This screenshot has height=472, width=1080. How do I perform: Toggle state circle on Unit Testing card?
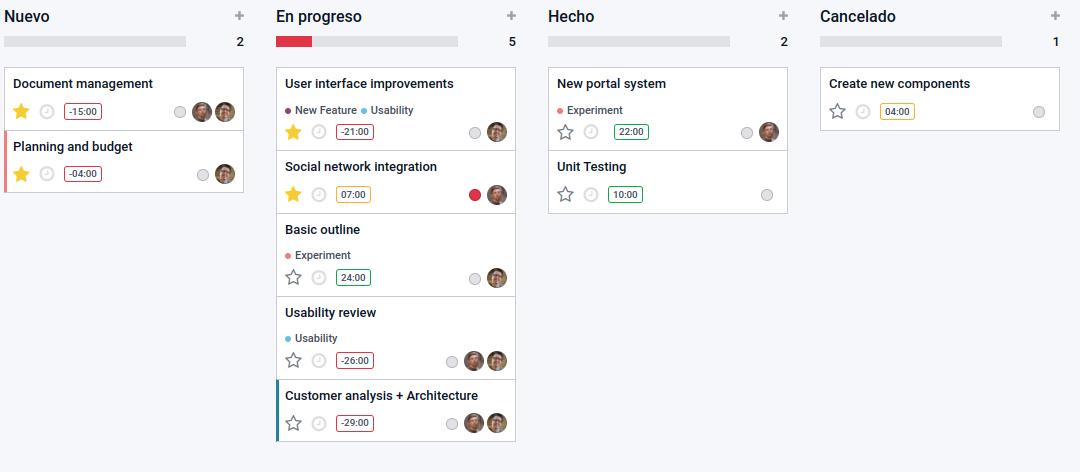pos(767,195)
